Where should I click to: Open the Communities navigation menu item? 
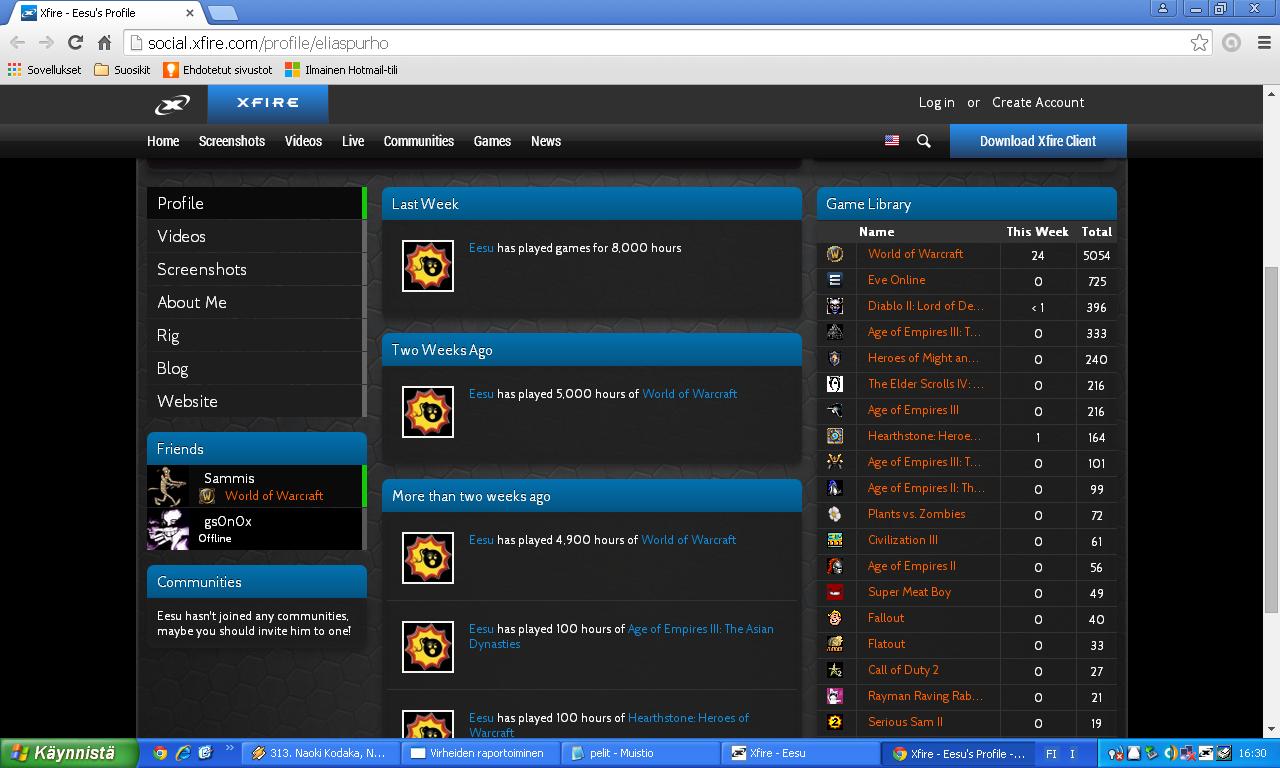pyautogui.click(x=418, y=141)
